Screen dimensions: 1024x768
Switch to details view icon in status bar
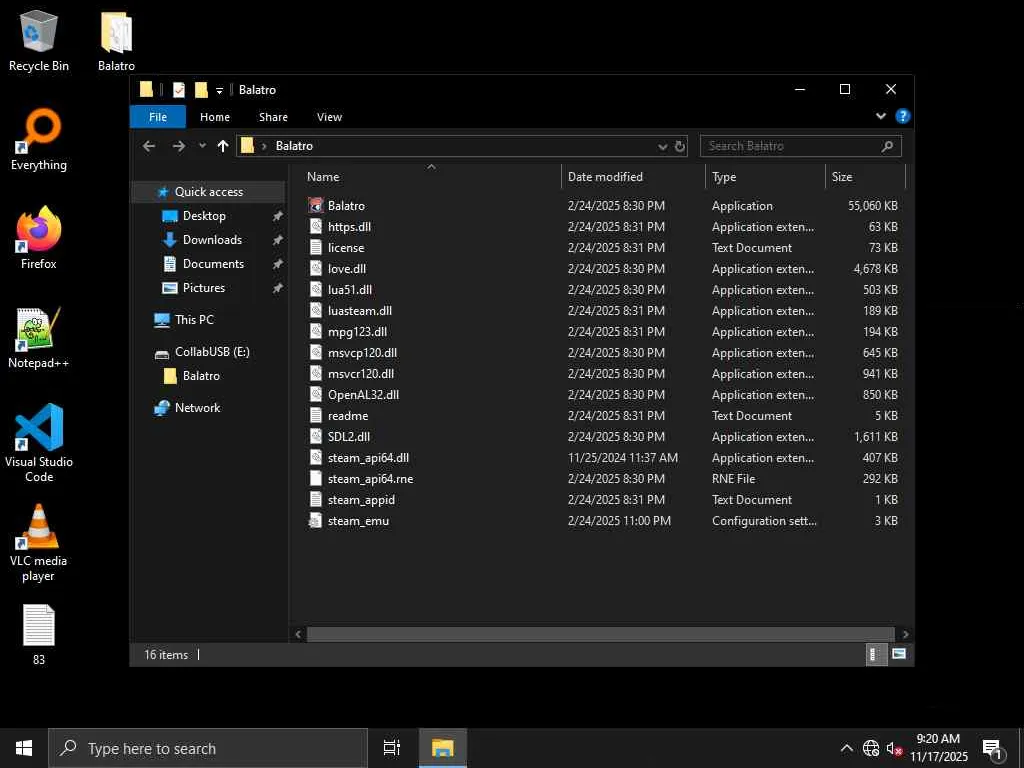[875, 654]
